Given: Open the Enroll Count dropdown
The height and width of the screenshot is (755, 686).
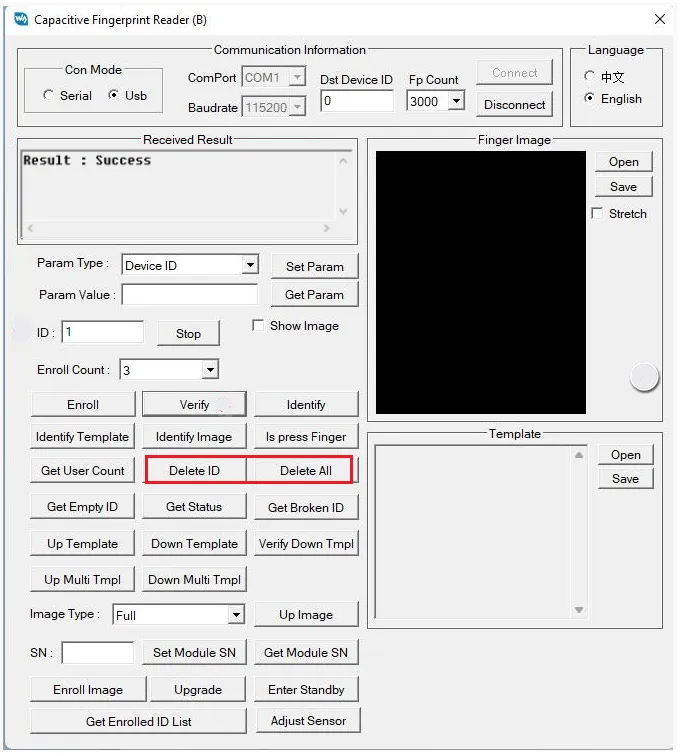Looking at the screenshot, I should click(210, 370).
